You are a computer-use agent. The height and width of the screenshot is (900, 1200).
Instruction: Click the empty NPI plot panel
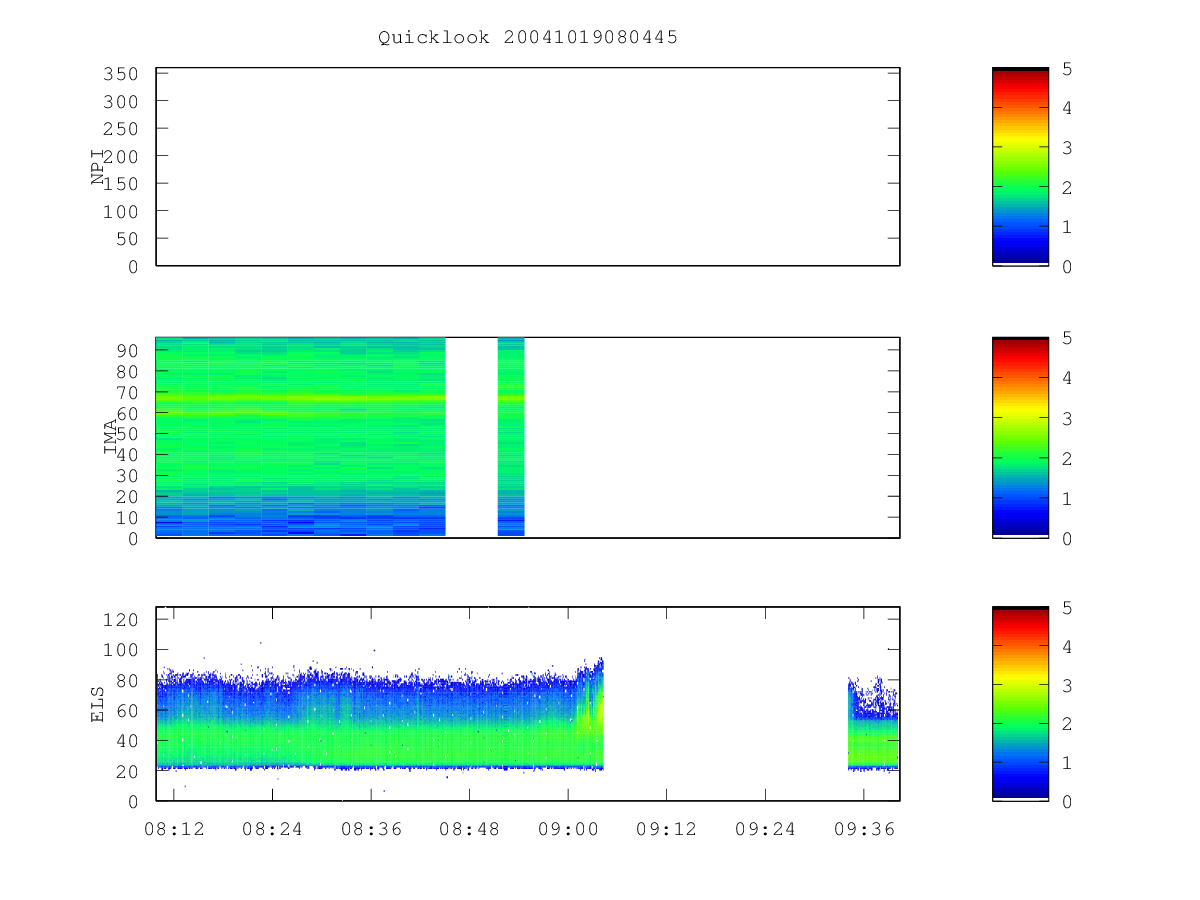[528, 167]
